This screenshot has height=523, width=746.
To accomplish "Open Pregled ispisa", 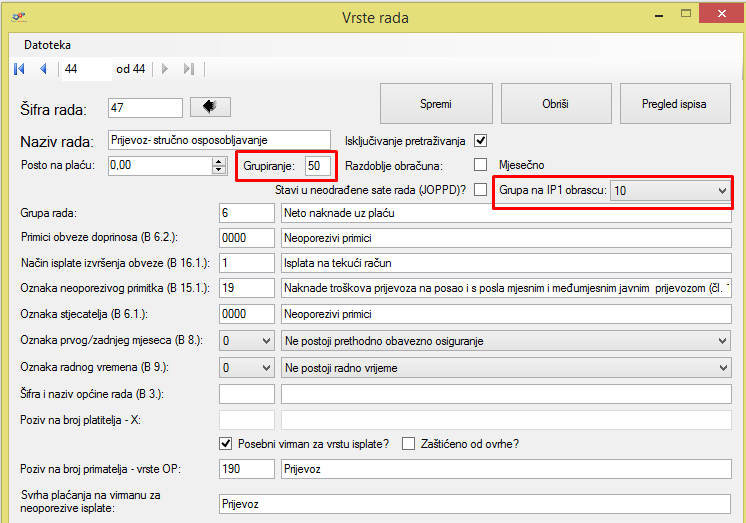I will coord(673,104).
